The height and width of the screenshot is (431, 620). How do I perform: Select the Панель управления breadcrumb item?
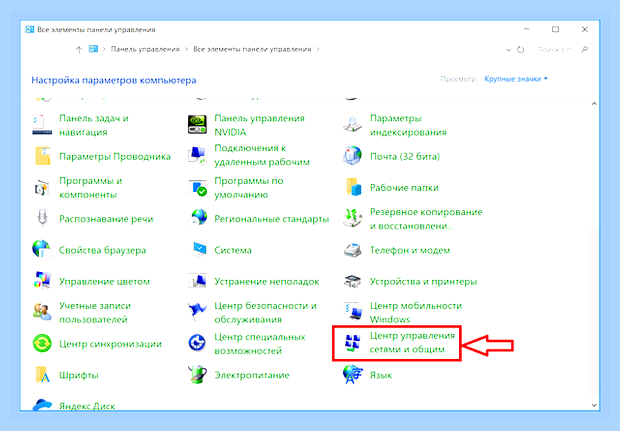(x=145, y=49)
